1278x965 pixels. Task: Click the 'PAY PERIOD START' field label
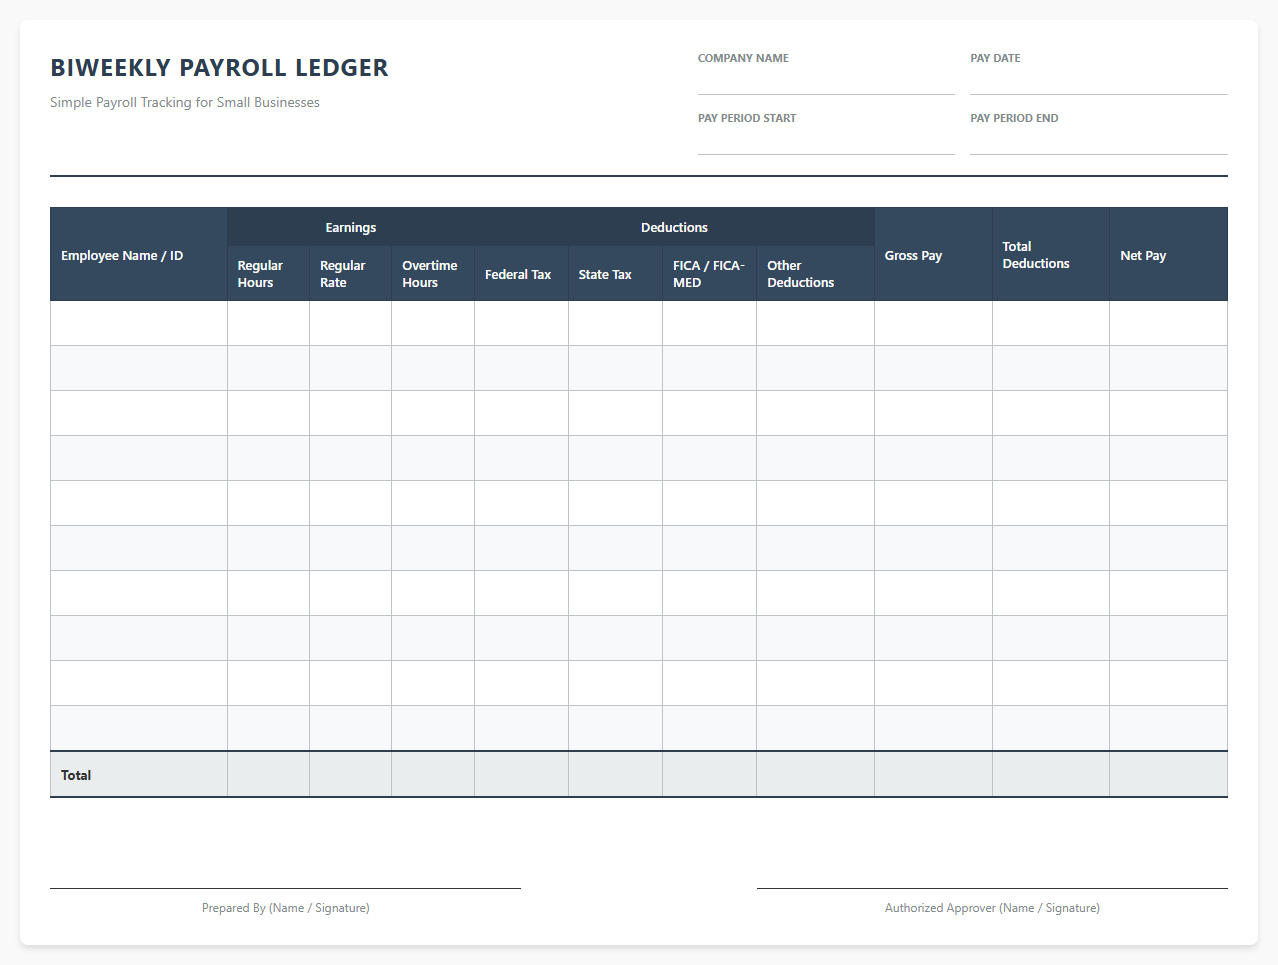[x=747, y=118]
